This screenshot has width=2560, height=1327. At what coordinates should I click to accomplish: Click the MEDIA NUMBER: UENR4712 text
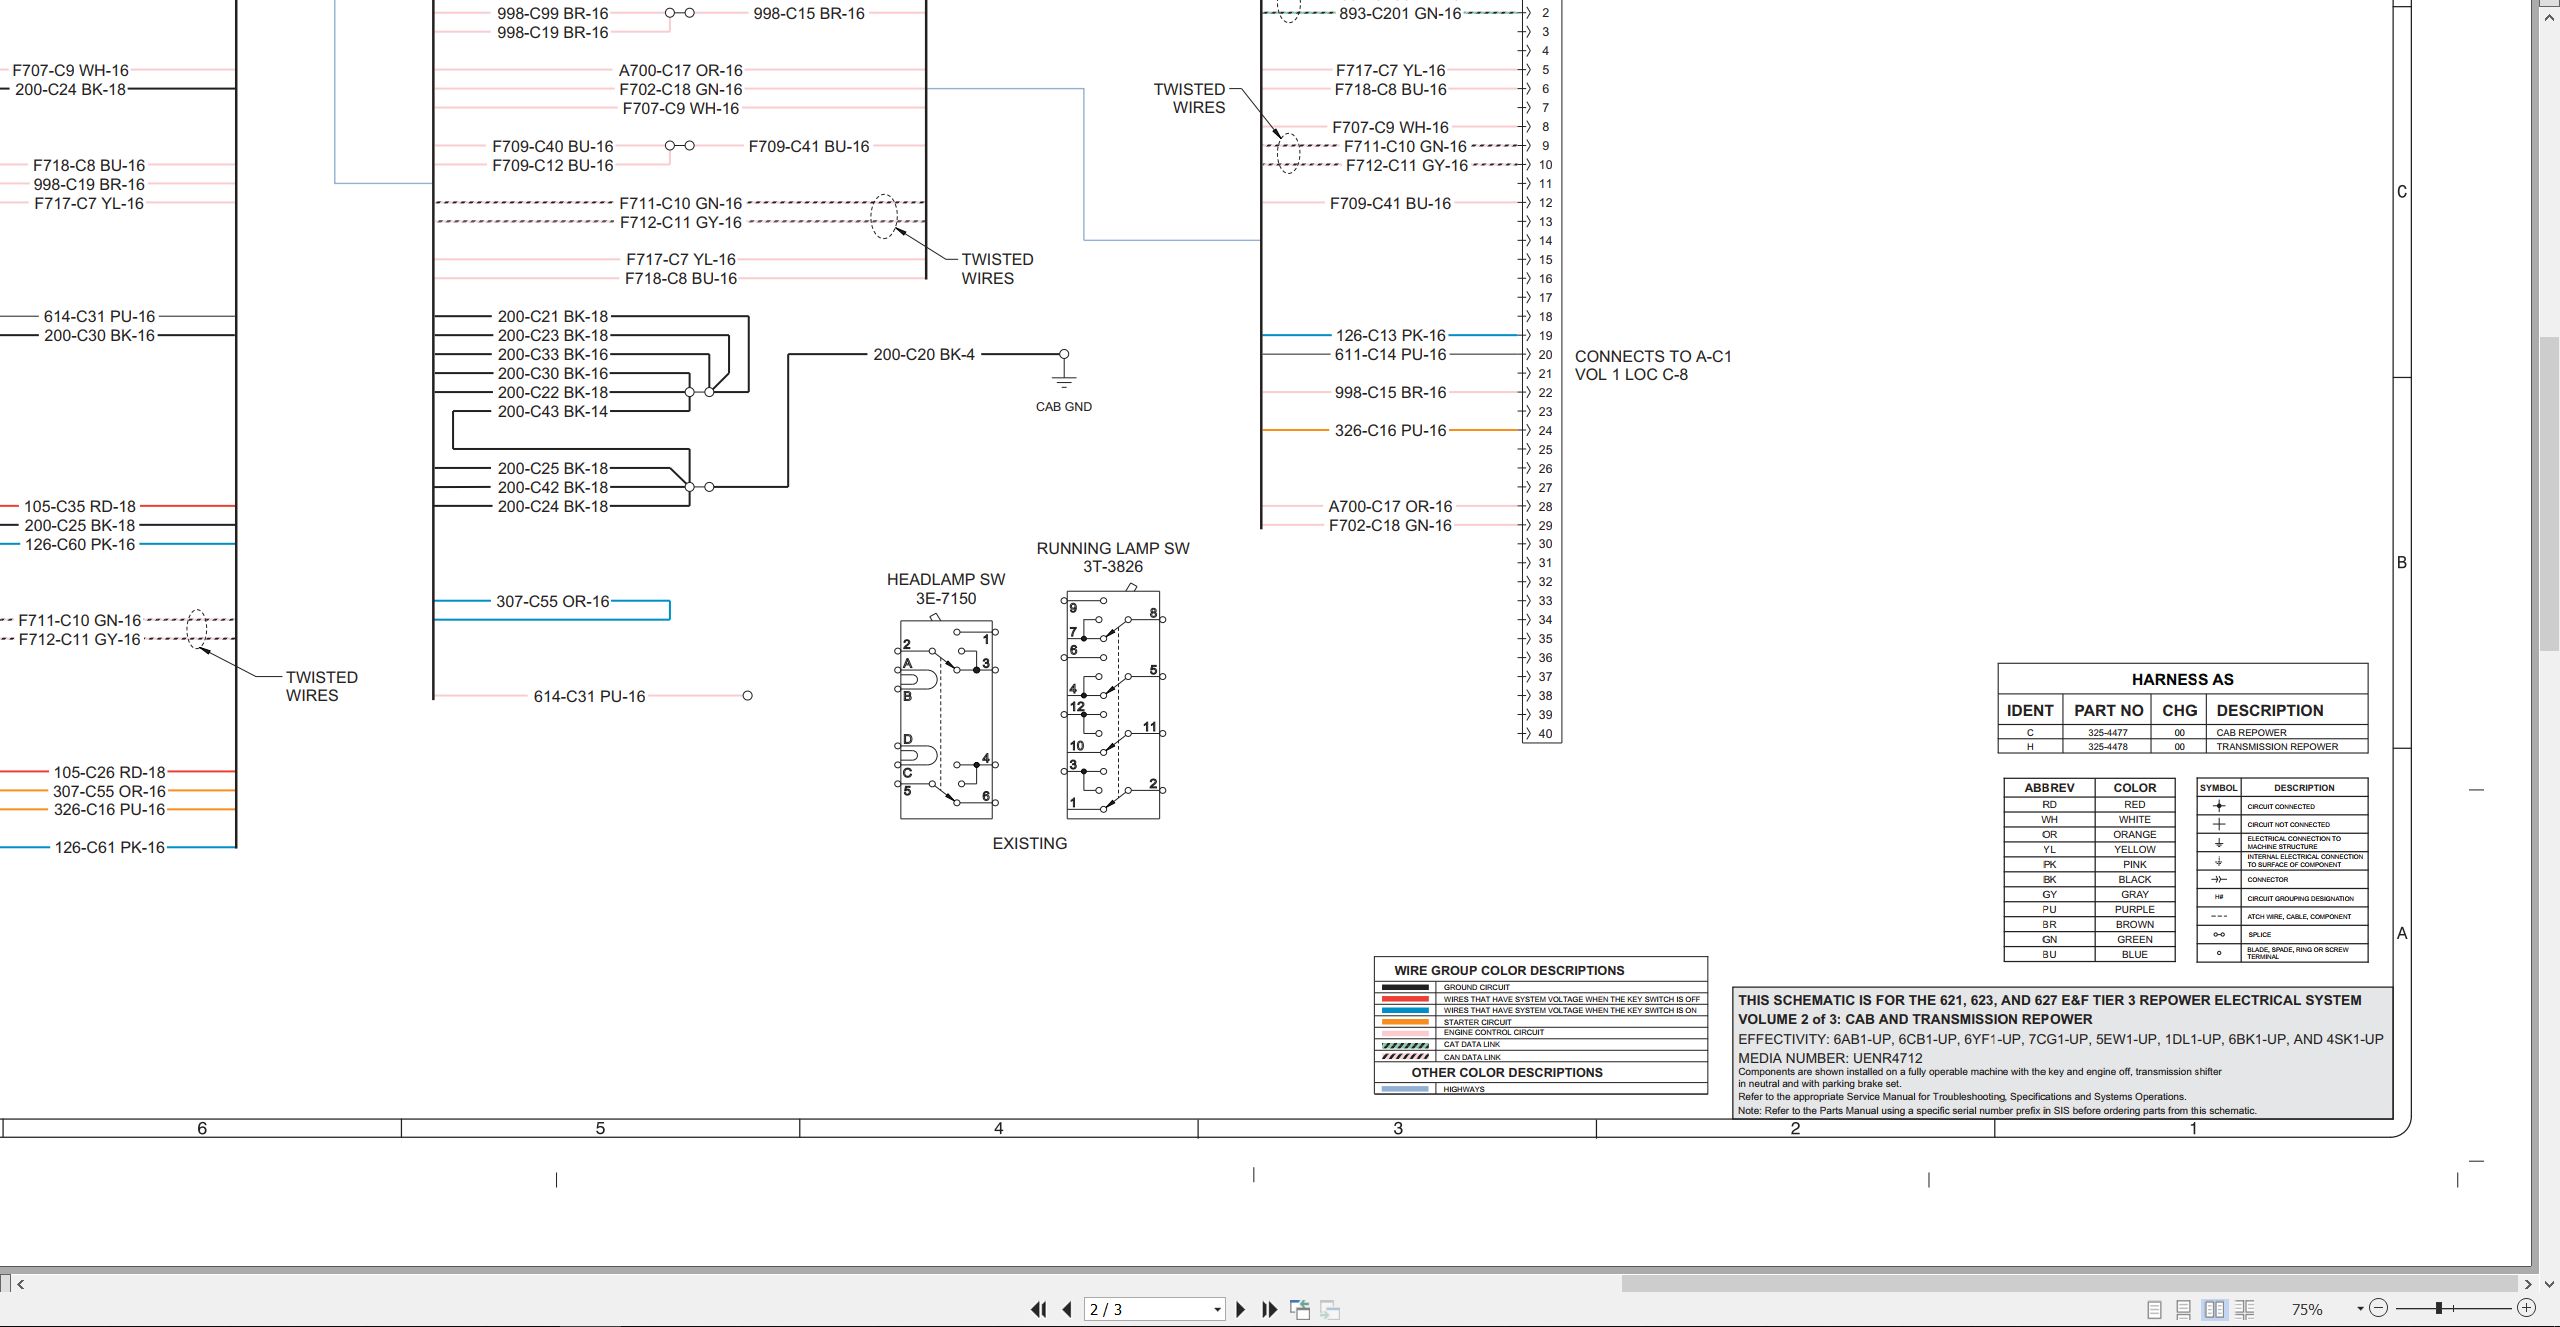1830,1058
